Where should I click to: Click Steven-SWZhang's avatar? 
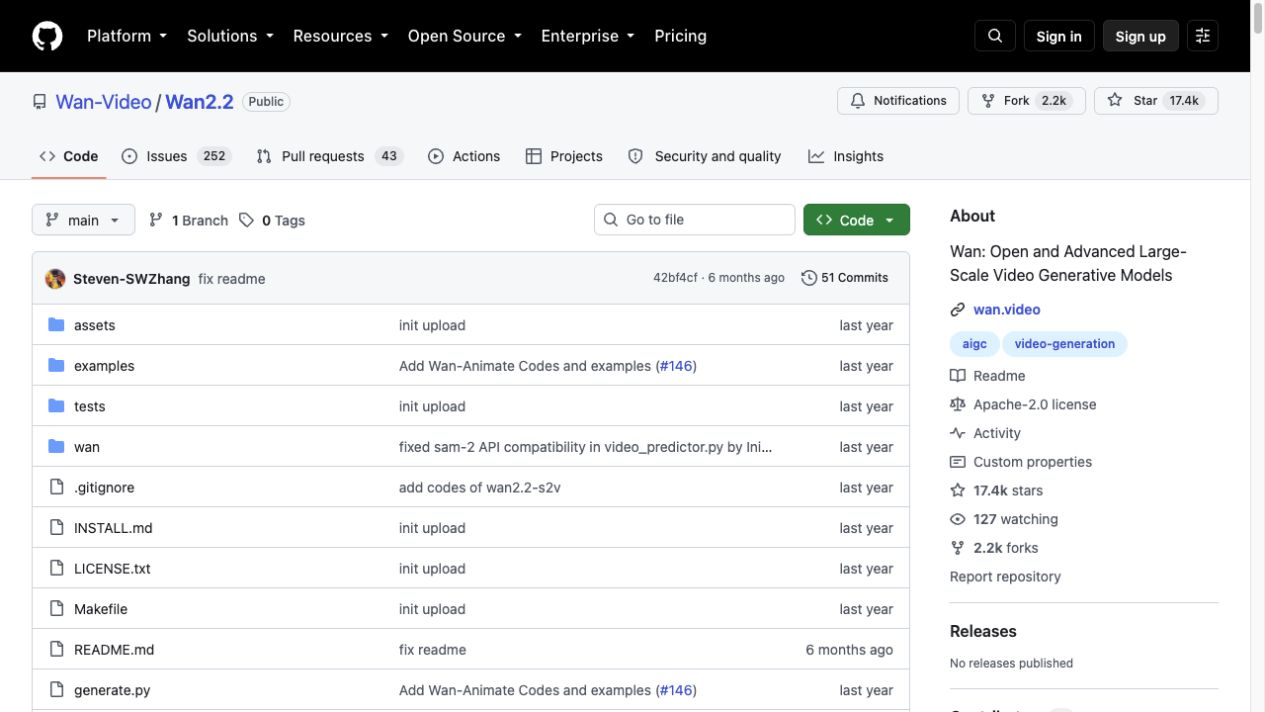click(x=55, y=279)
